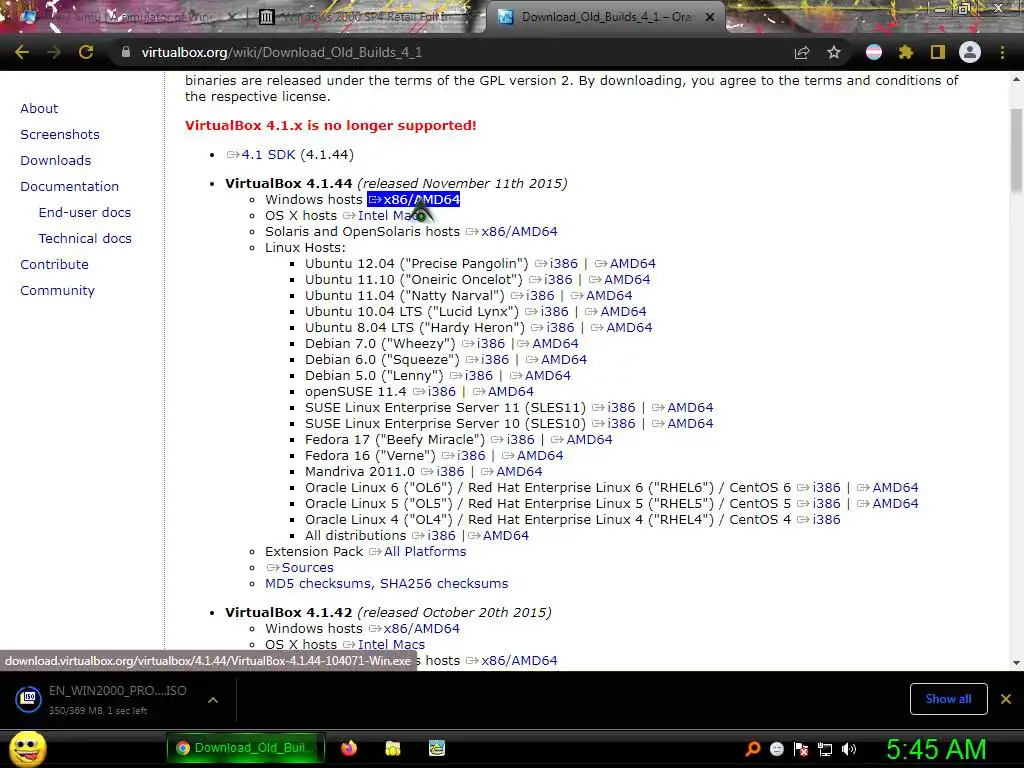Open the smiley face Start button
The width and height of the screenshot is (1024, 768).
point(27,748)
